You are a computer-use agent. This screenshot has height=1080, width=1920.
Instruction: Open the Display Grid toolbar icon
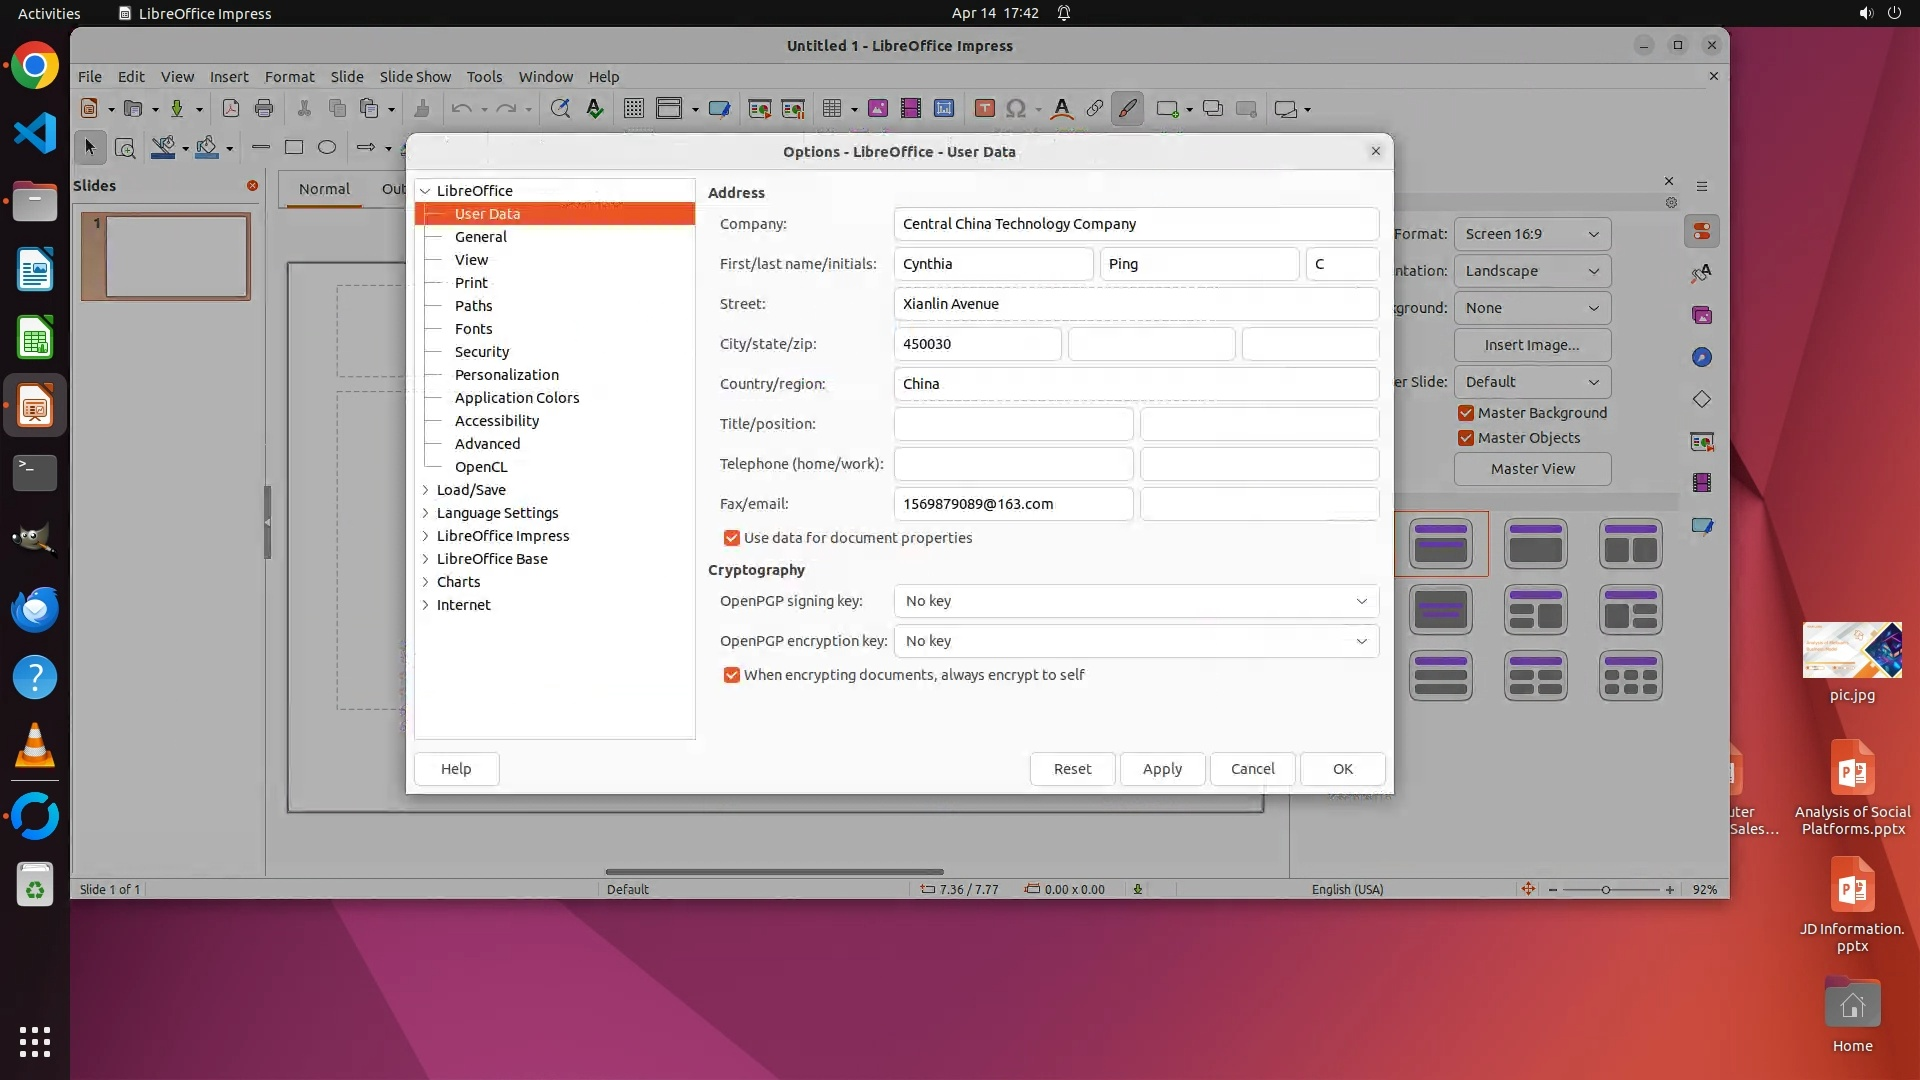(x=634, y=109)
